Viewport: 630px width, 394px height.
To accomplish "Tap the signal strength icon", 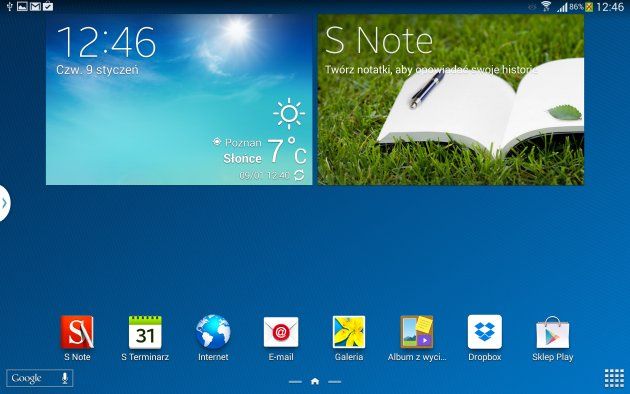I will click(x=562, y=7).
